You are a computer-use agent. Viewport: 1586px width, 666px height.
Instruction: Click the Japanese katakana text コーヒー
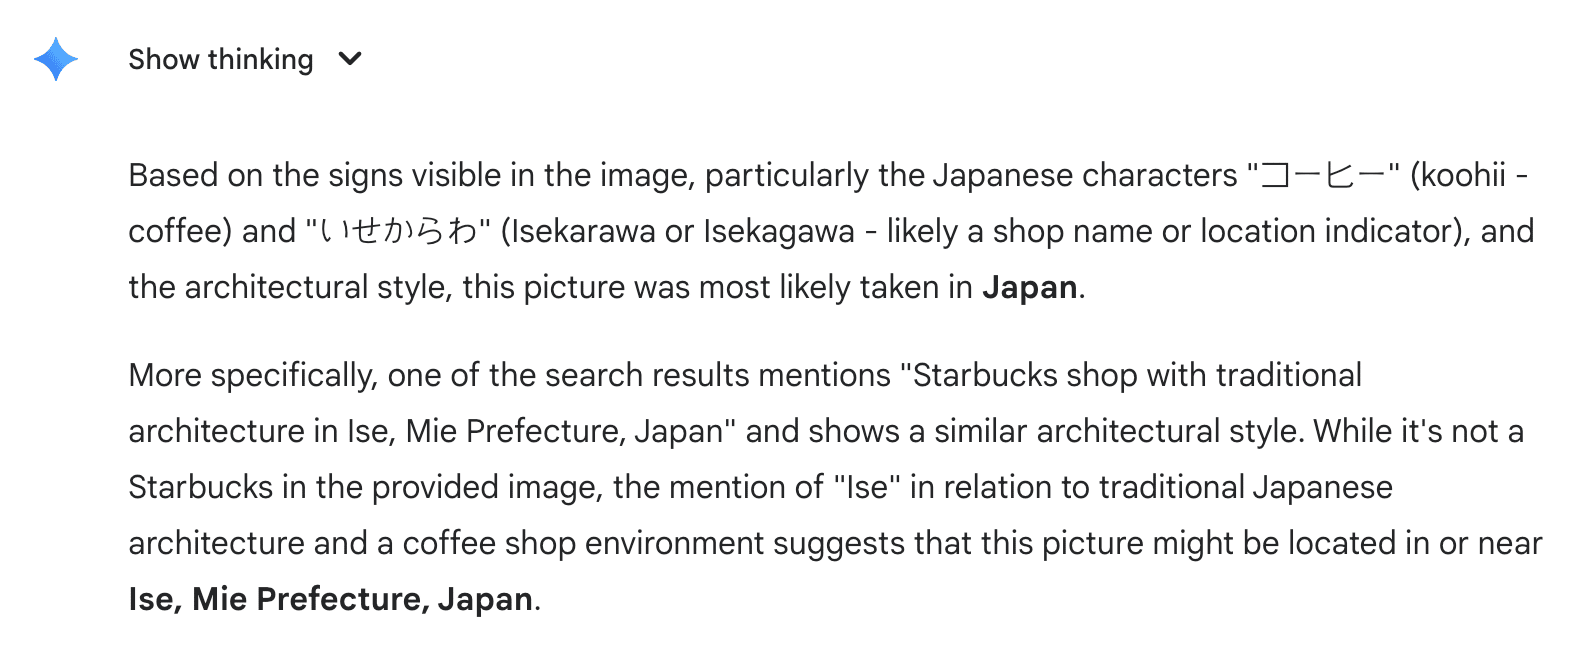(1323, 175)
